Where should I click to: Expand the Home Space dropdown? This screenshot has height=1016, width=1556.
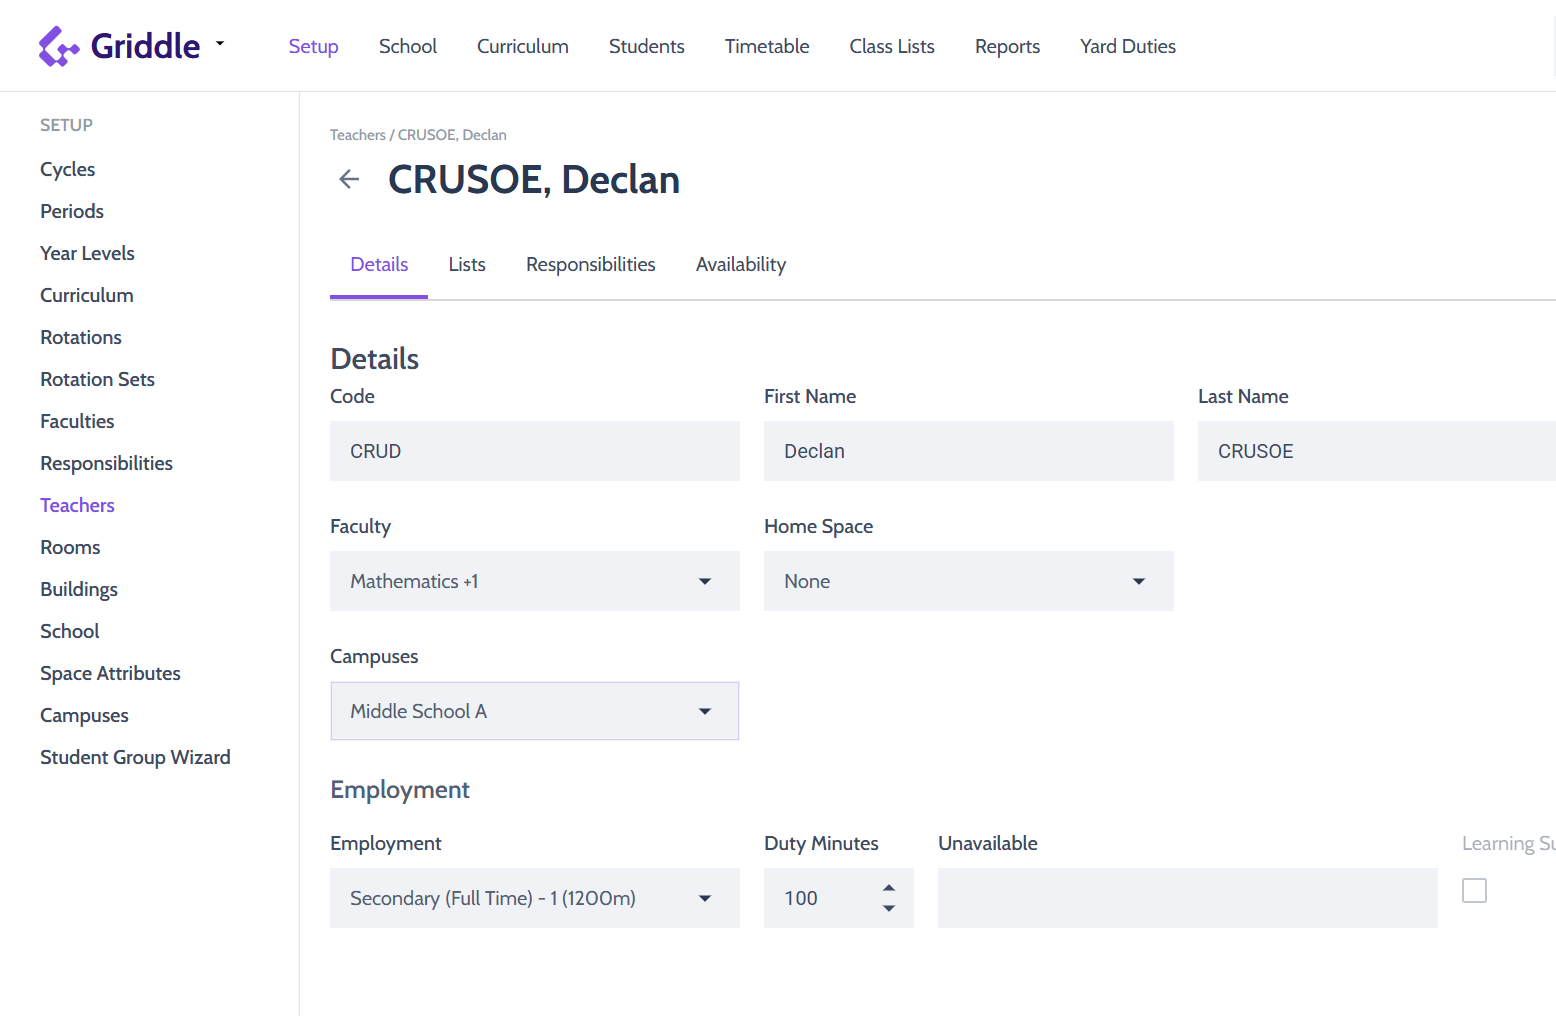coord(969,581)
